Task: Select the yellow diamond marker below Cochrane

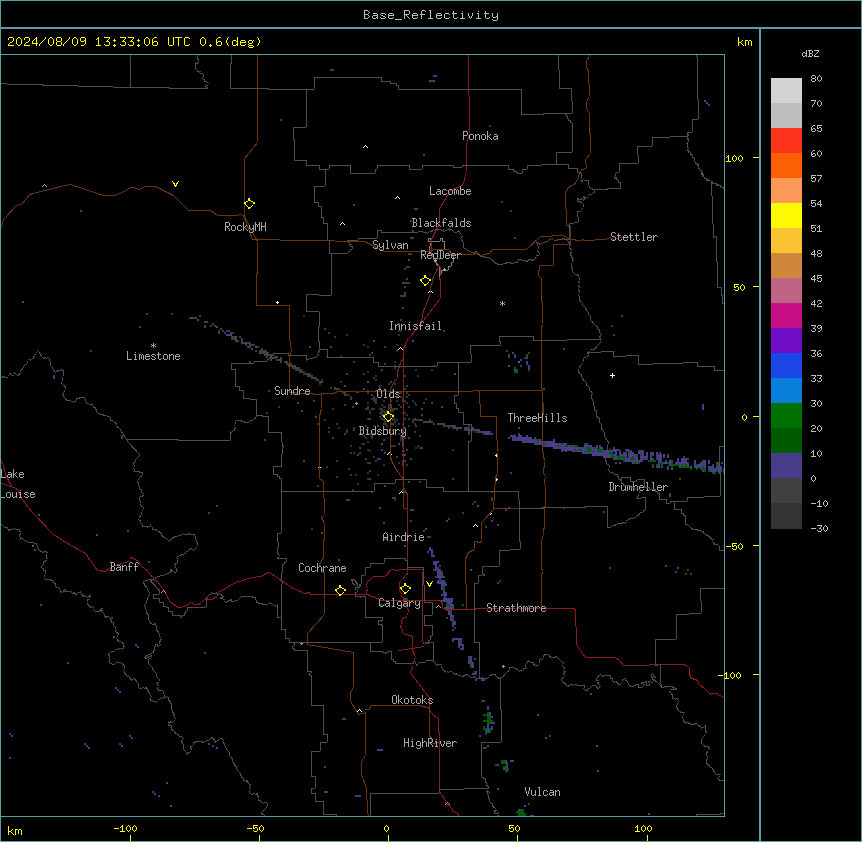Action: [340, 590]
